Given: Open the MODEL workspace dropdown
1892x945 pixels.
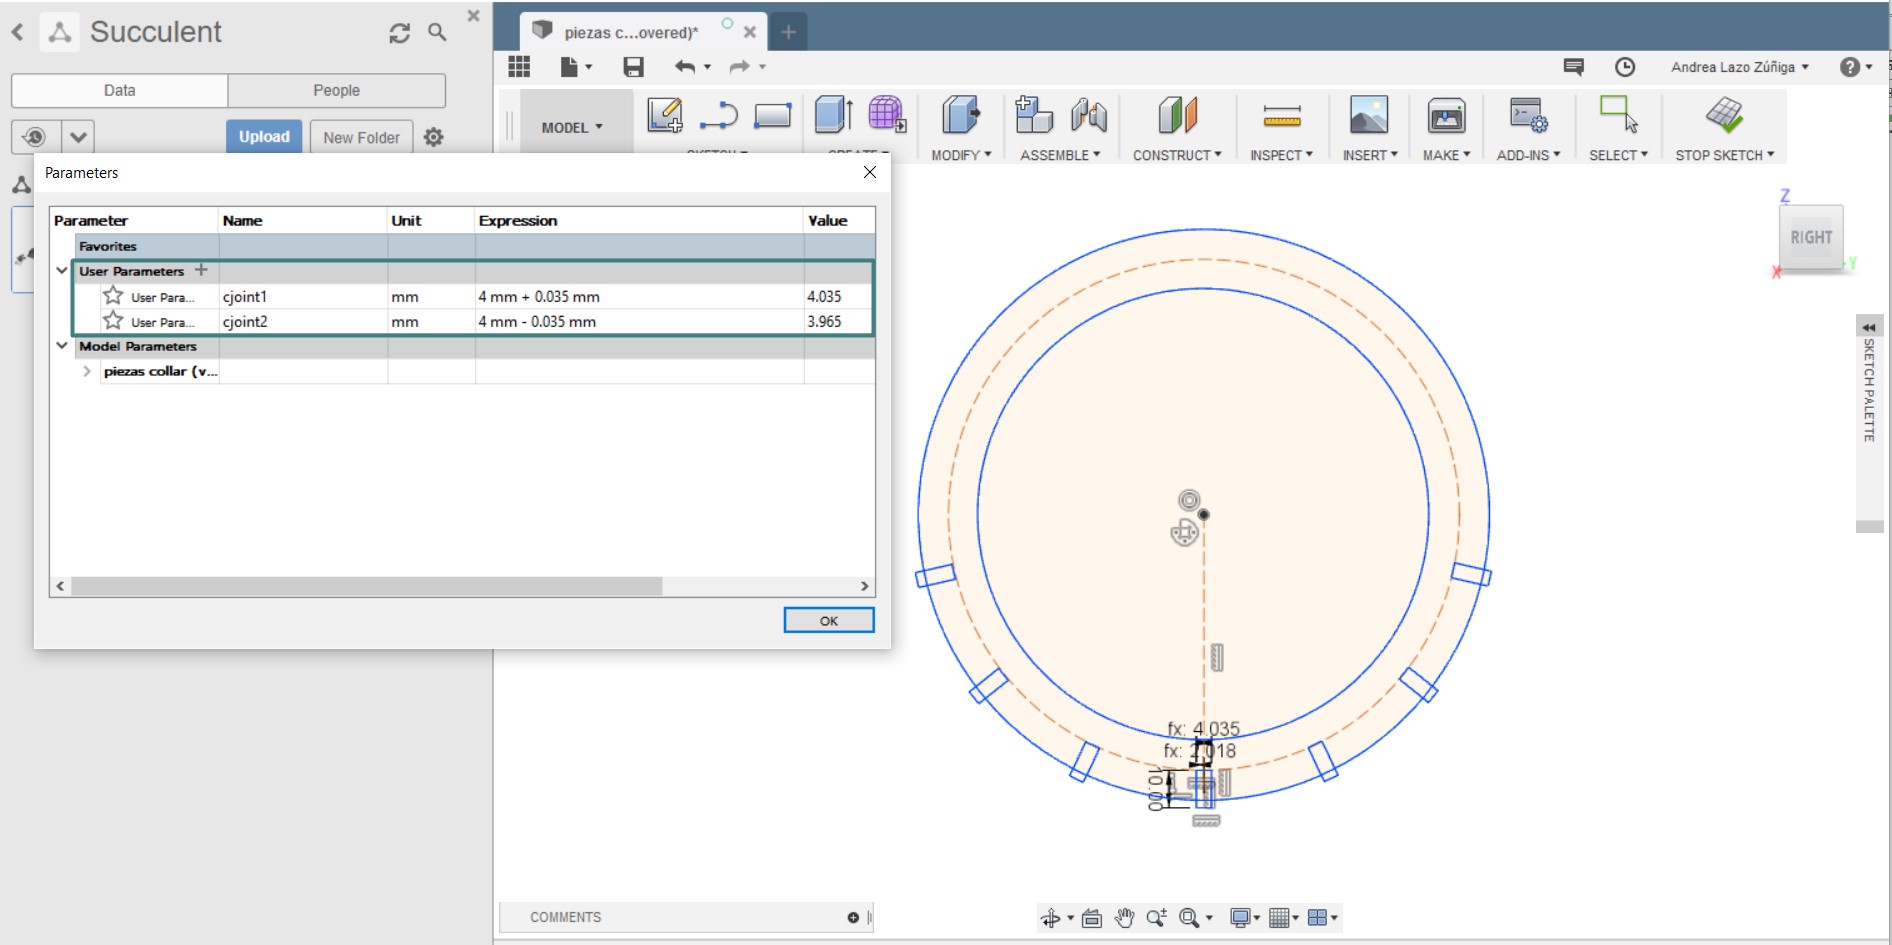Looking at the screenshot, I should click(572, 127).
